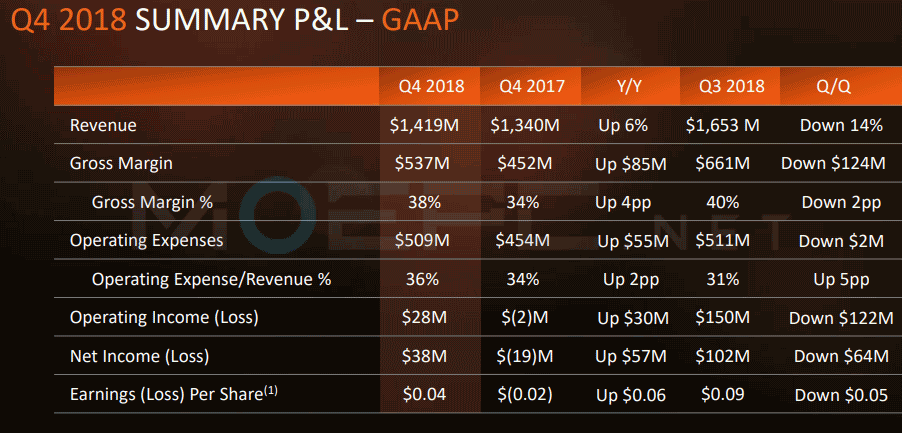Click the 'Y/Y' column header
902x433 pixels.
pyautogui.click(x=632, y=86)
